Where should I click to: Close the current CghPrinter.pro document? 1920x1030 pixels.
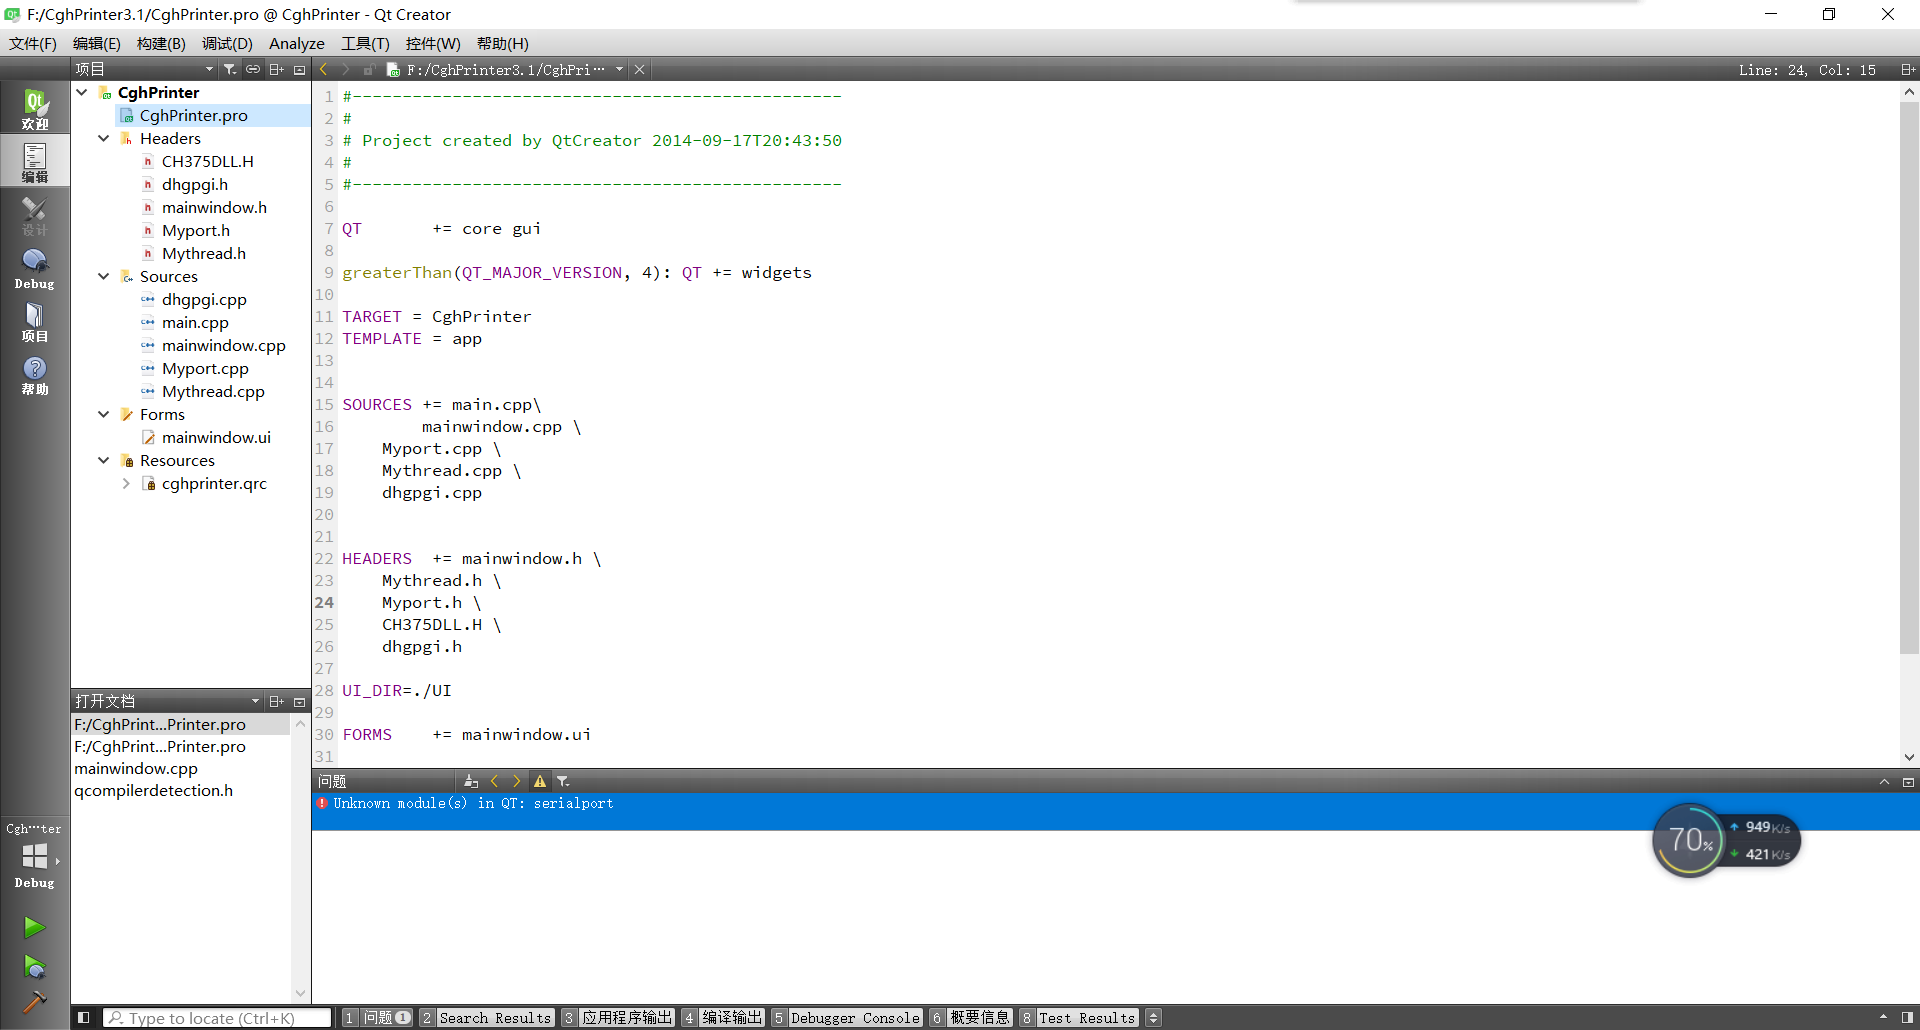(x=639, y=69)
